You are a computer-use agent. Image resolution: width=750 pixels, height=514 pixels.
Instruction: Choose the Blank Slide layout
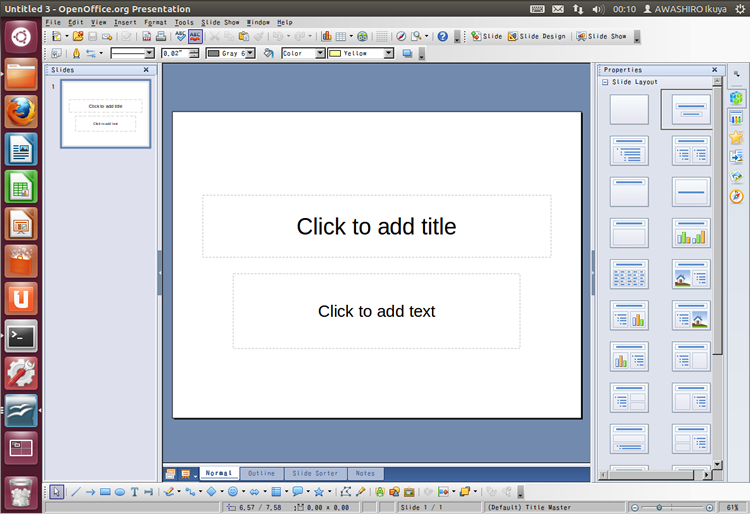pos(629,109)
